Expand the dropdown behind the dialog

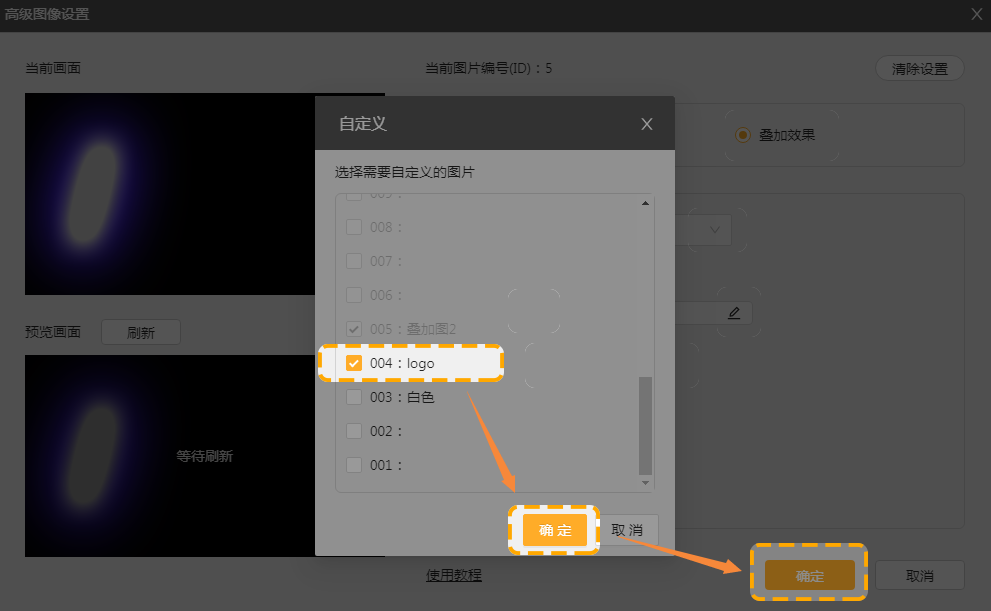pyautogui.click(x=715, y=230)
